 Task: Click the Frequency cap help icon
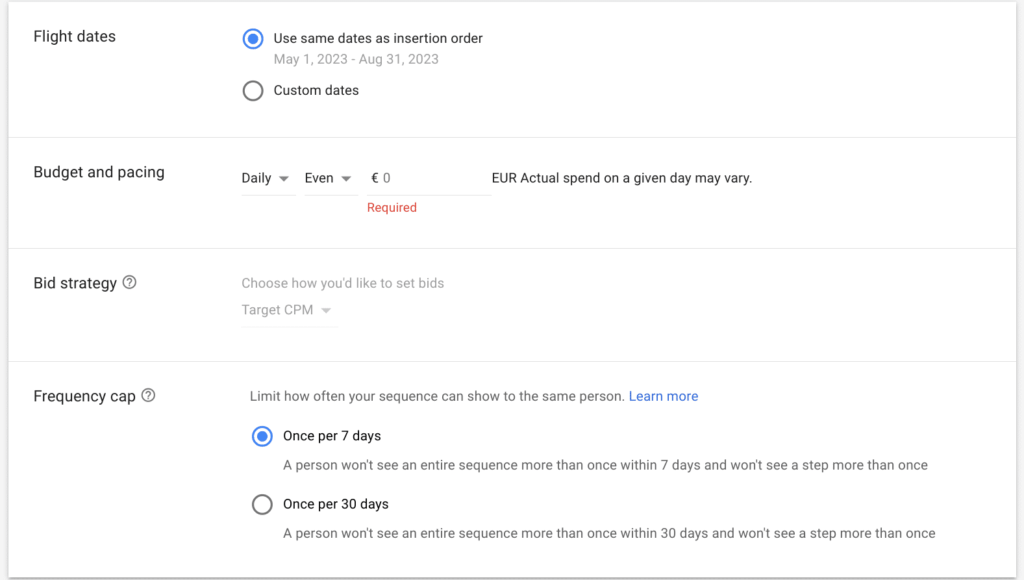tap(148, 396)
